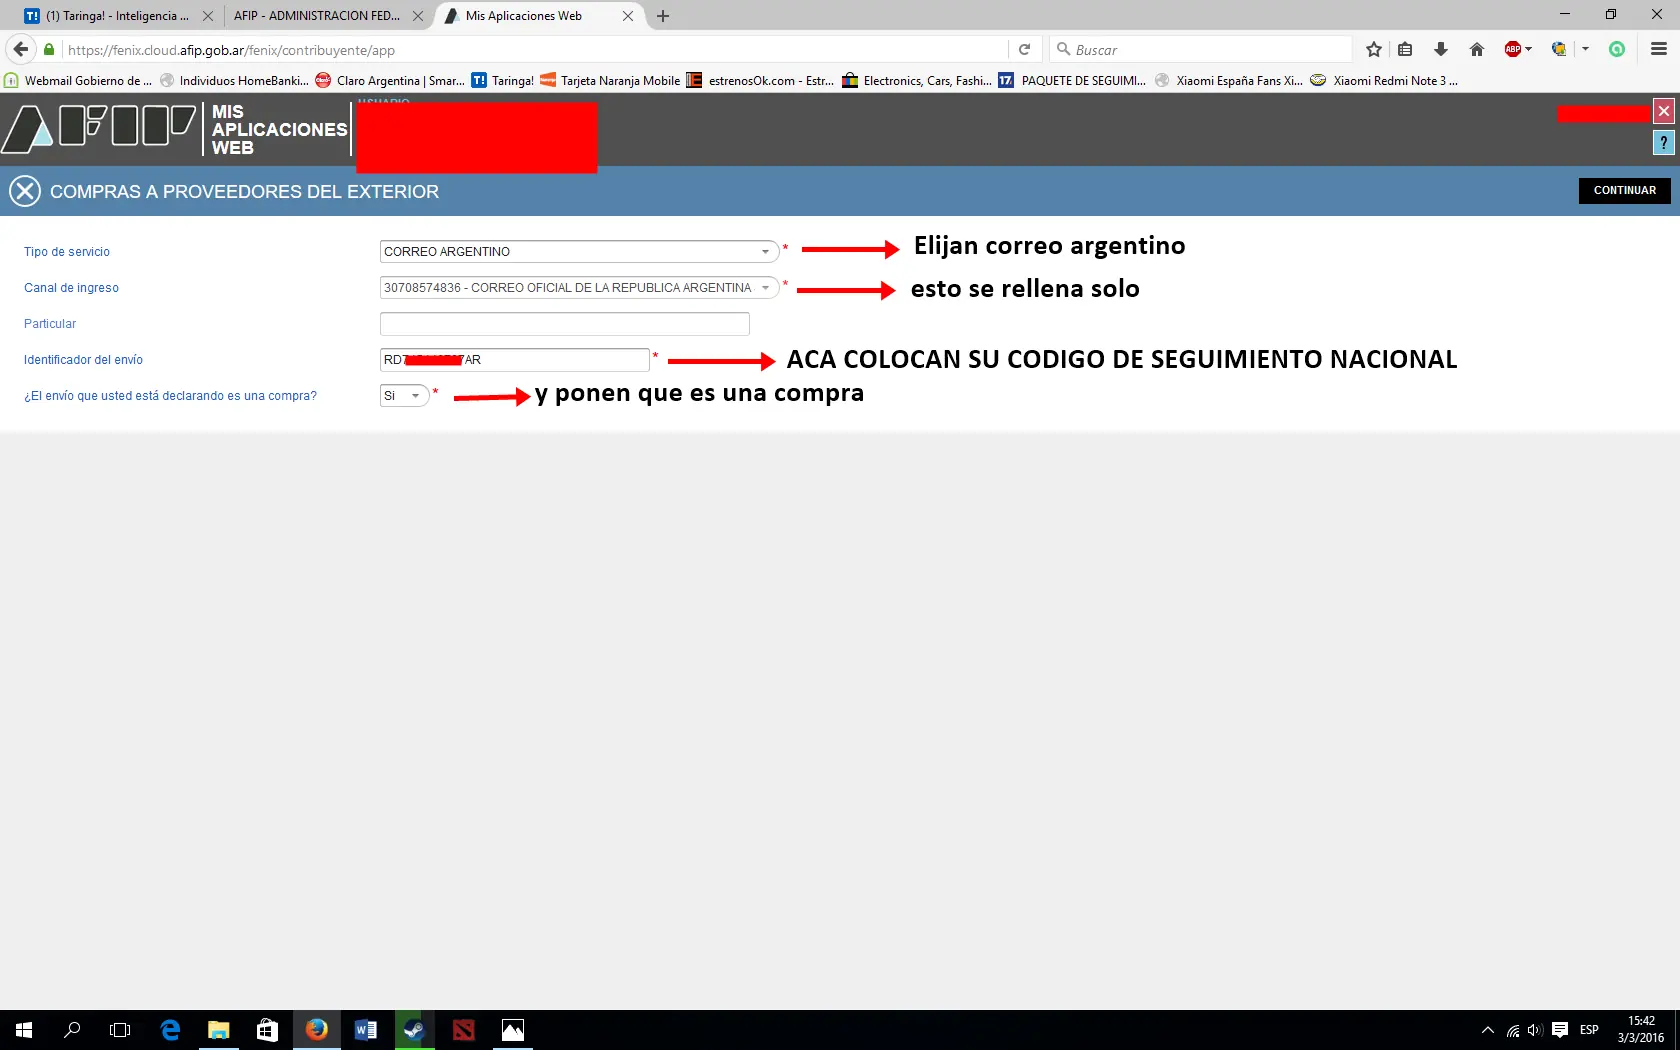Go to Firefox home page icon
The image size is (1680, 1050).
coord(1477,49)
